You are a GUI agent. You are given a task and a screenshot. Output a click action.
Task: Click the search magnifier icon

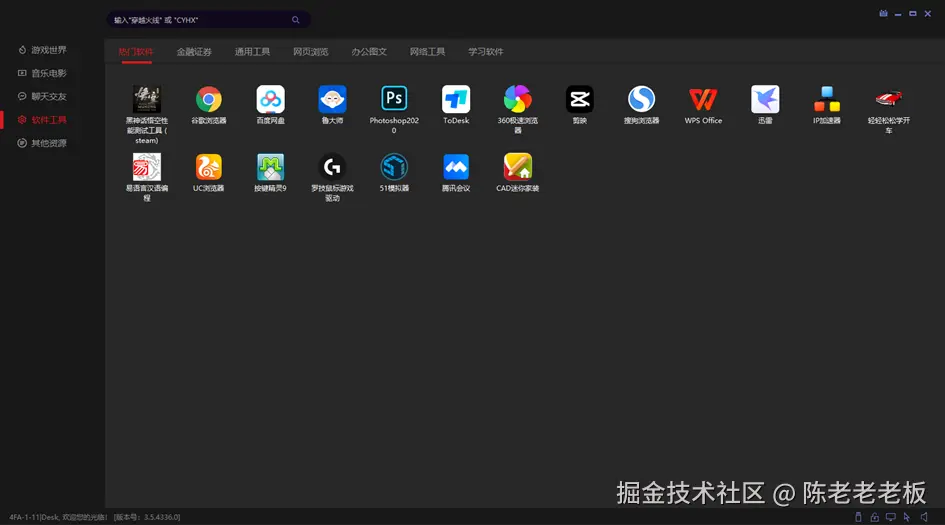click(x=295, y=20)
